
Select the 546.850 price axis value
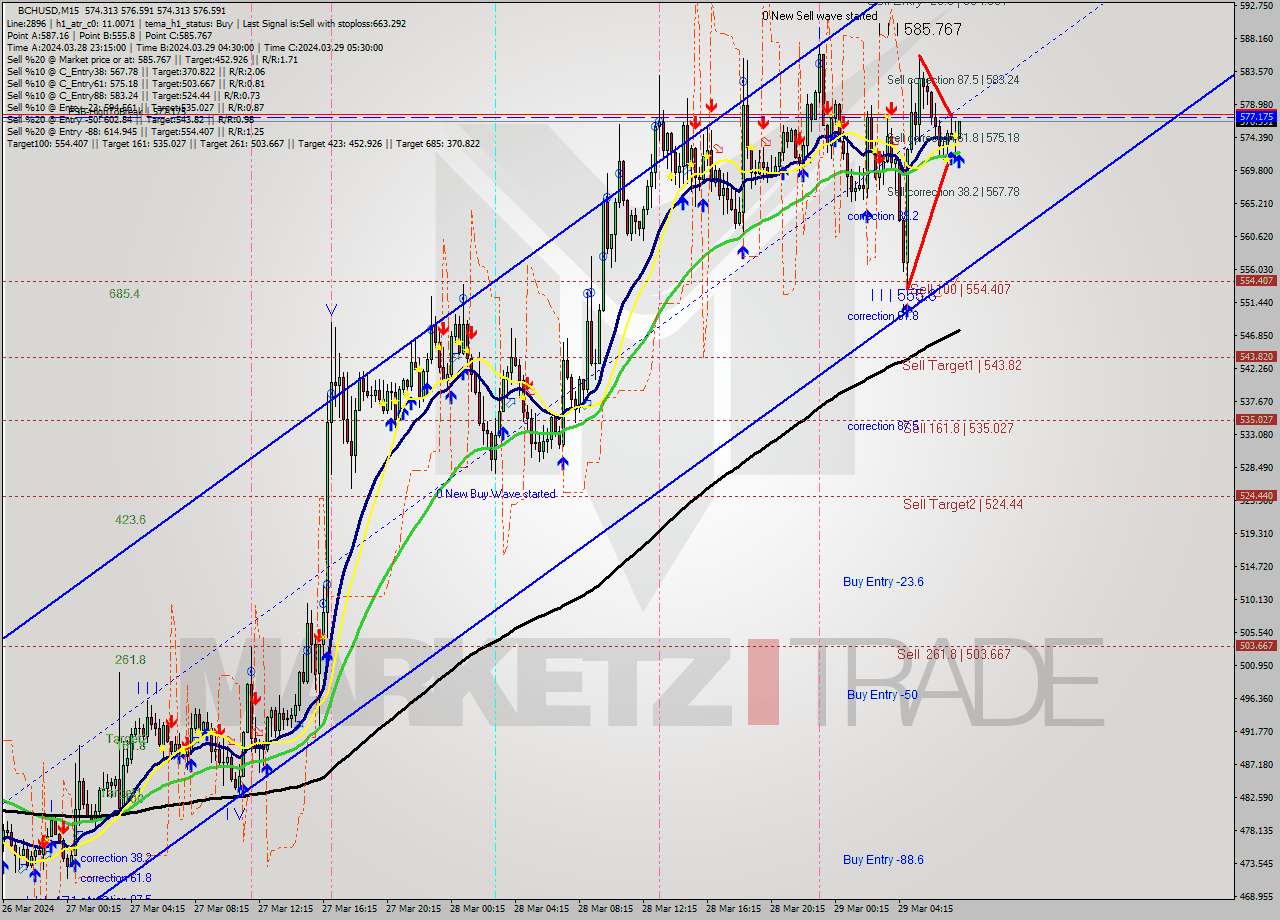click(1256, 335)
